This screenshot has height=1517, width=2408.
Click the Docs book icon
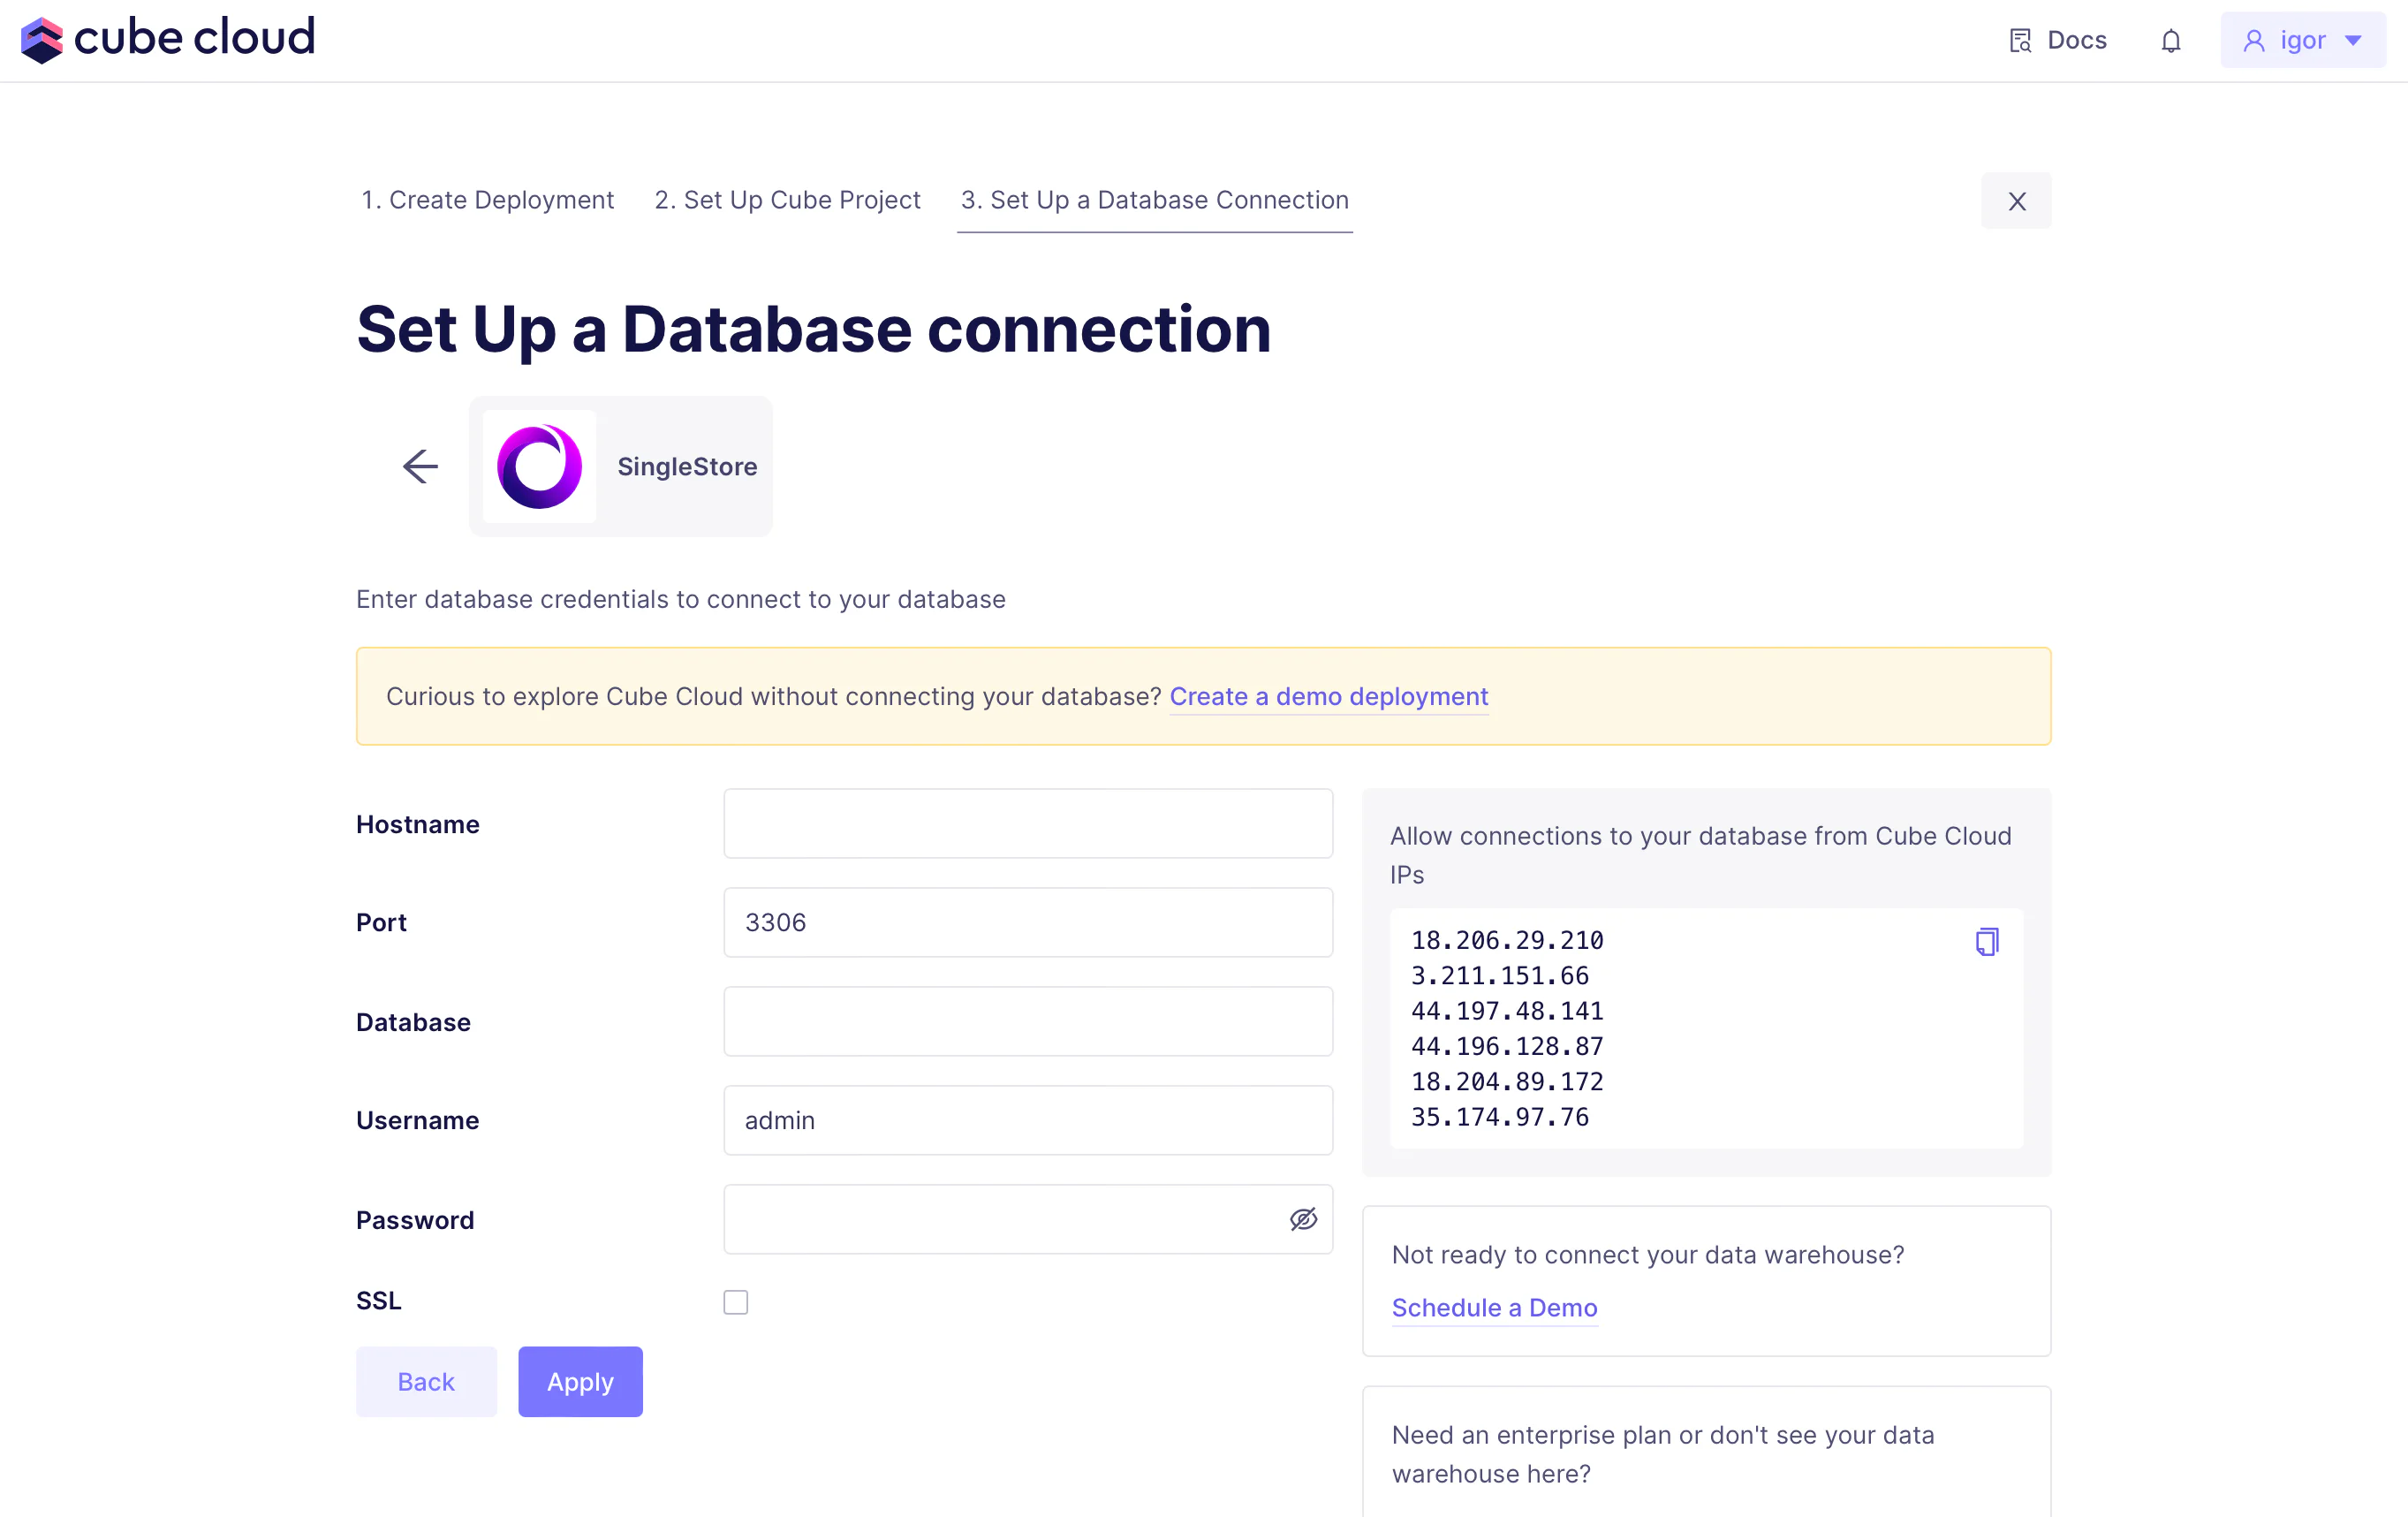click(2020, 41)
